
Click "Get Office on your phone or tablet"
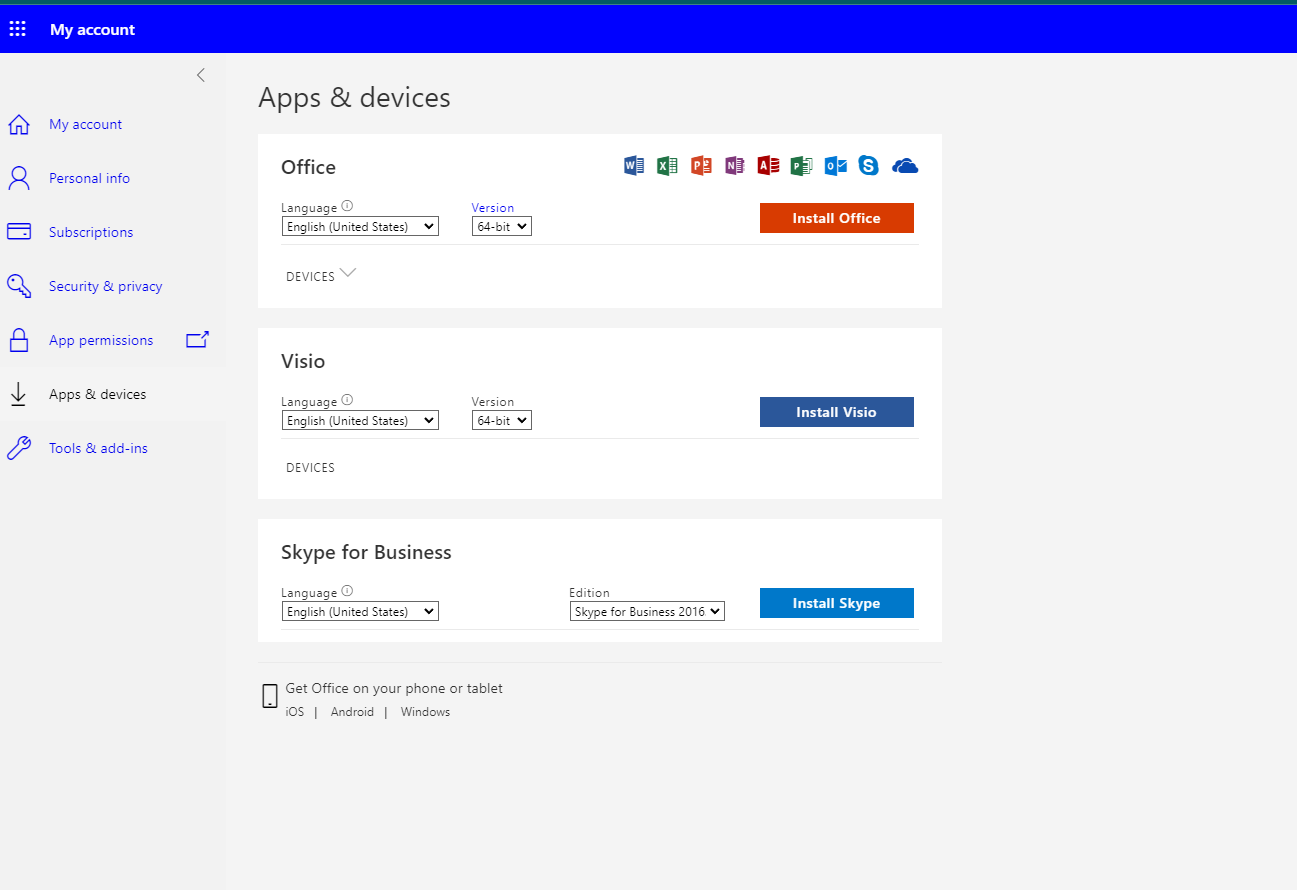[x=394, y=688]
